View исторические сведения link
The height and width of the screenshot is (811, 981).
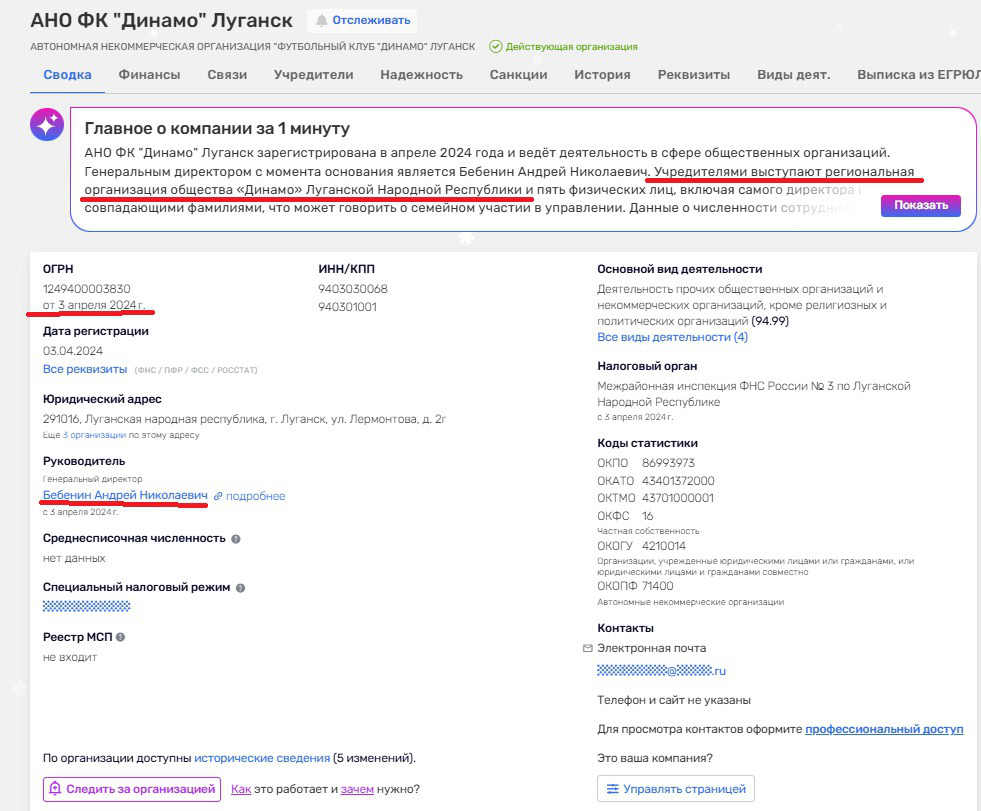click(262, 758)
